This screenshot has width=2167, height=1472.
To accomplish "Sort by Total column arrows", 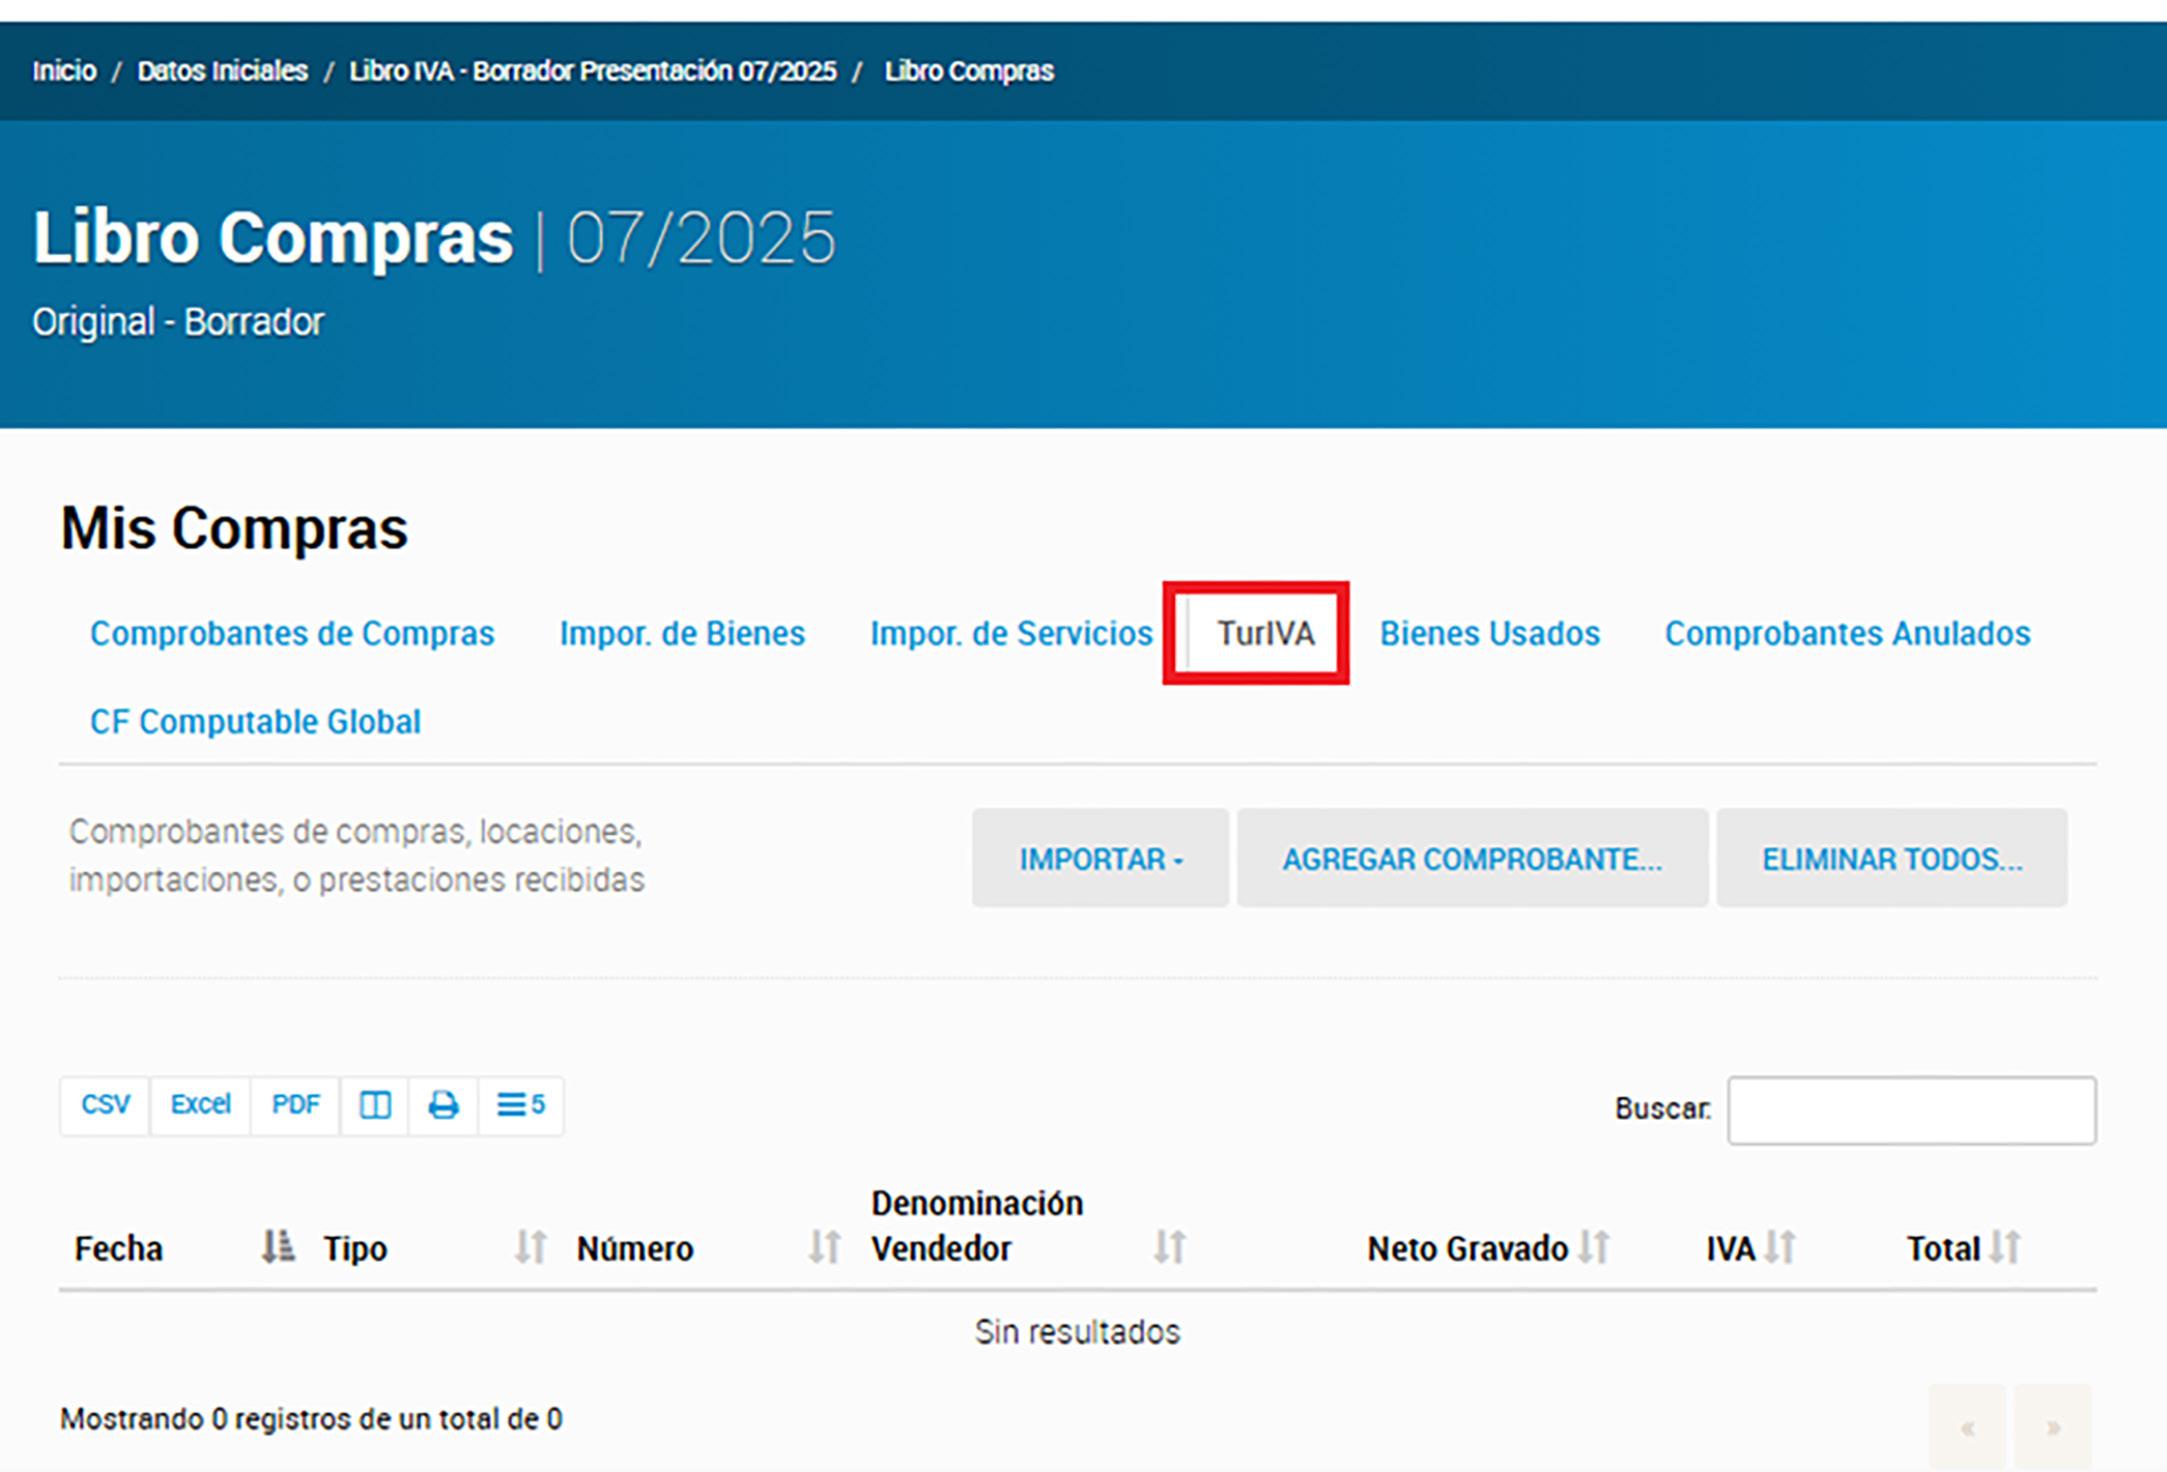I will (x=2005, y=1247).
